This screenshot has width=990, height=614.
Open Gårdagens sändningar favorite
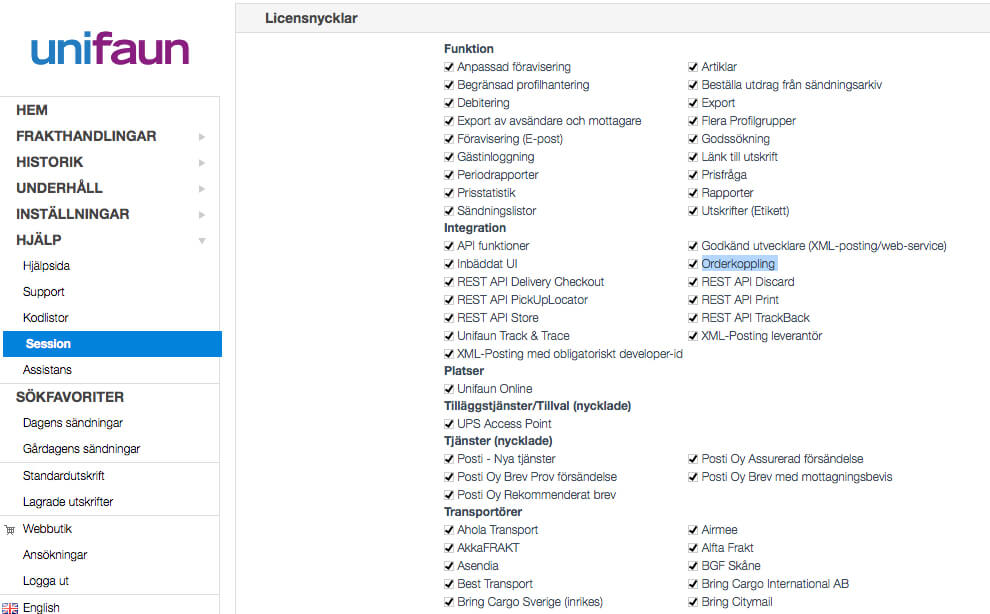81,448
